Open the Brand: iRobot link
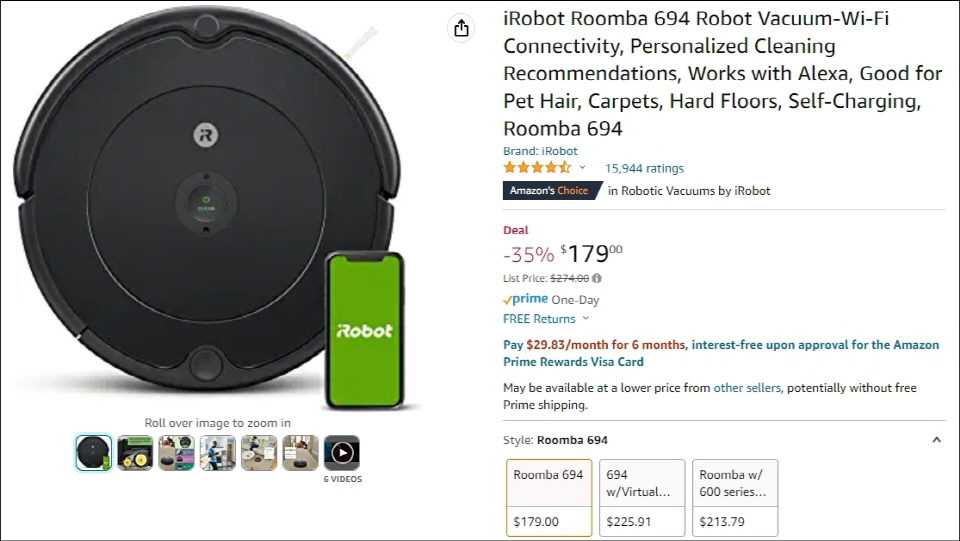Screen dimensions: 960x541 pyautogui.click(x=540, y=151)
